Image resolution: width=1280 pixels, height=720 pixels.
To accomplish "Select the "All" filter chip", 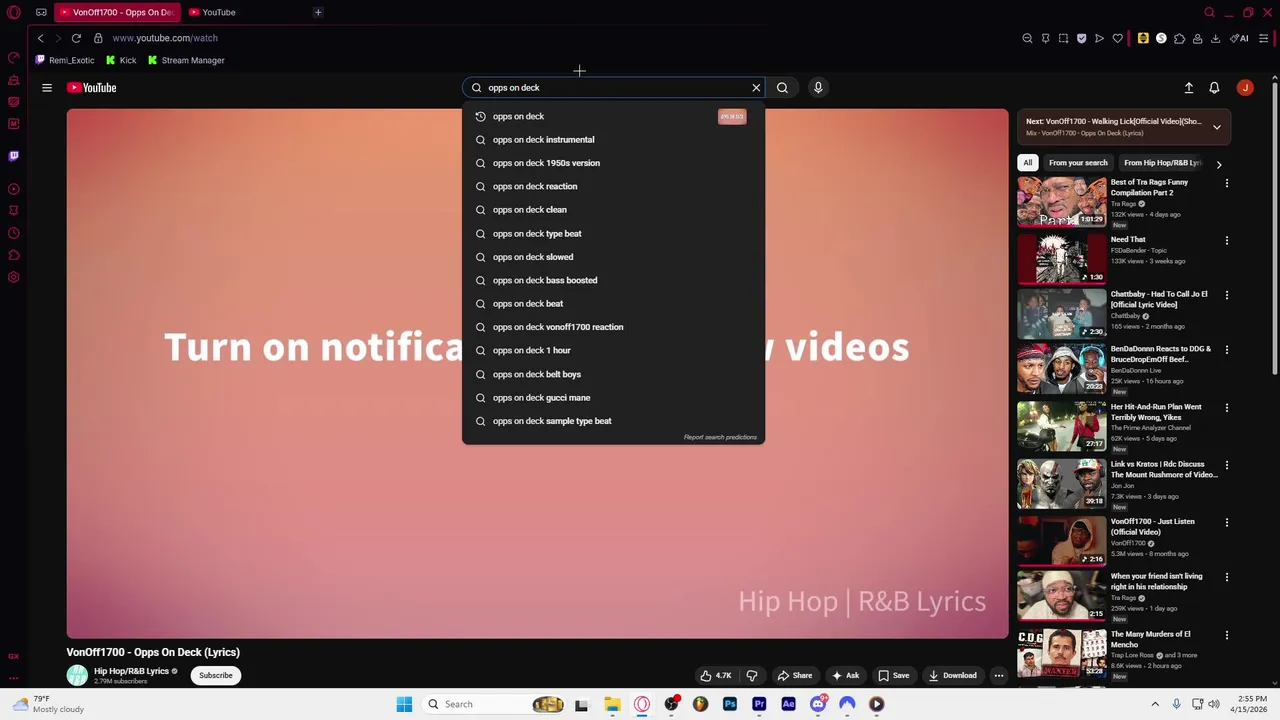I will [x=1027, y=163].
